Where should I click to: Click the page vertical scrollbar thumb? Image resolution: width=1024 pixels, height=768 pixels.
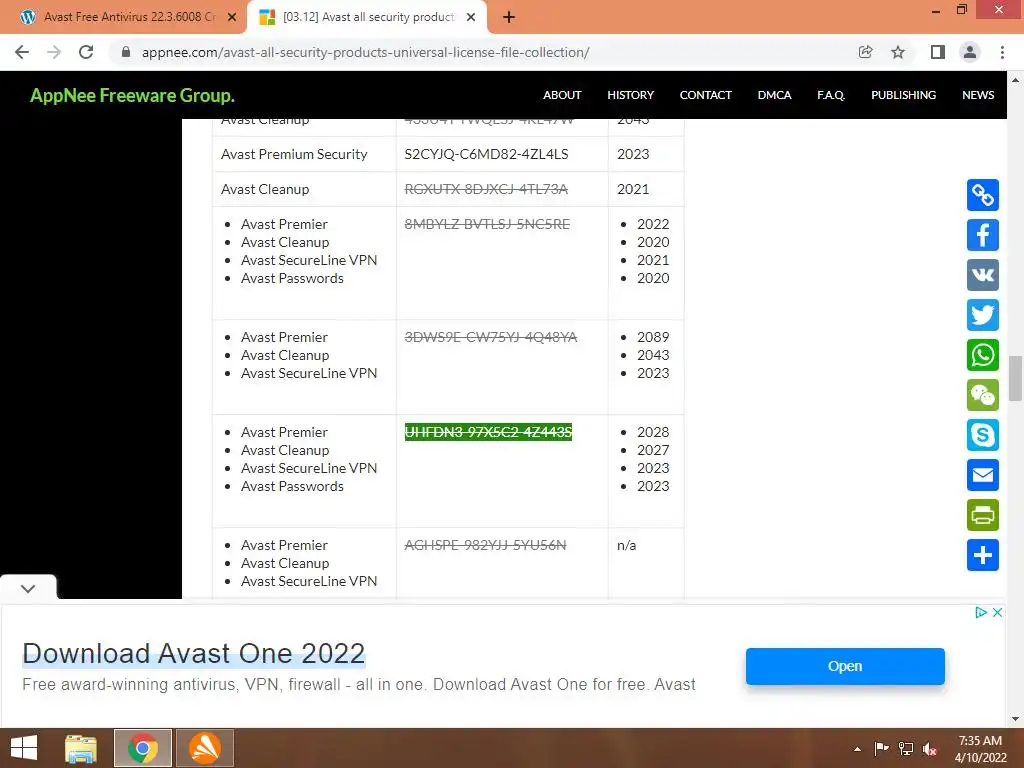(x=1015, y=378)
